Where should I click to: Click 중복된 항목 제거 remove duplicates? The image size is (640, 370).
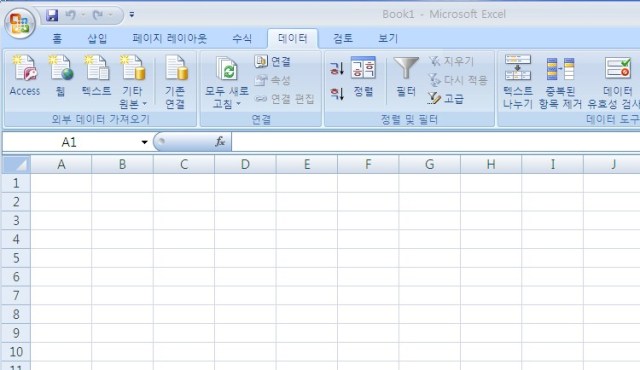point(560,82)
